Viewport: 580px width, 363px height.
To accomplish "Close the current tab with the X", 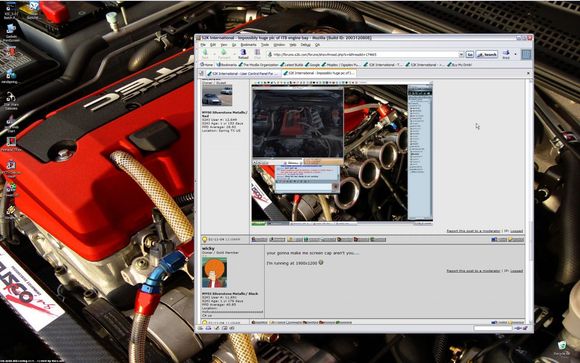I will pos(528,73).
